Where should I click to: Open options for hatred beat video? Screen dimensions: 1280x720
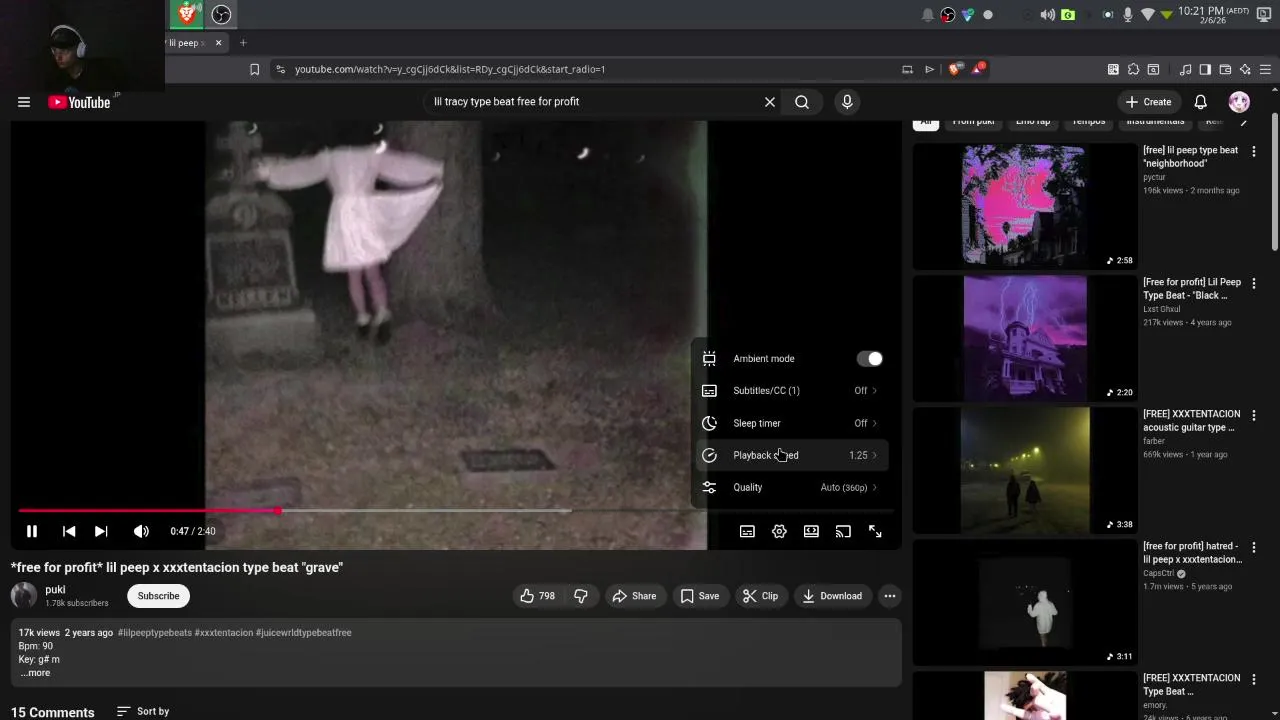click(x=1254, y=547)
